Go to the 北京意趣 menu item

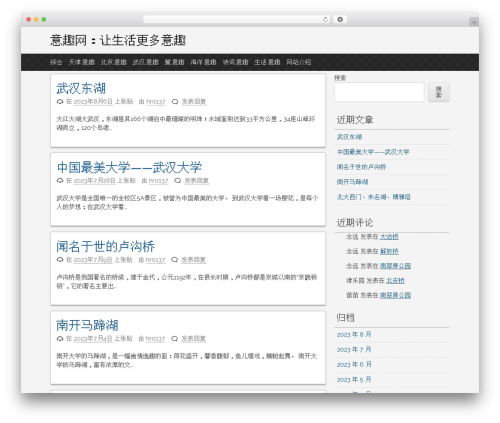click(x=114, y=62)
